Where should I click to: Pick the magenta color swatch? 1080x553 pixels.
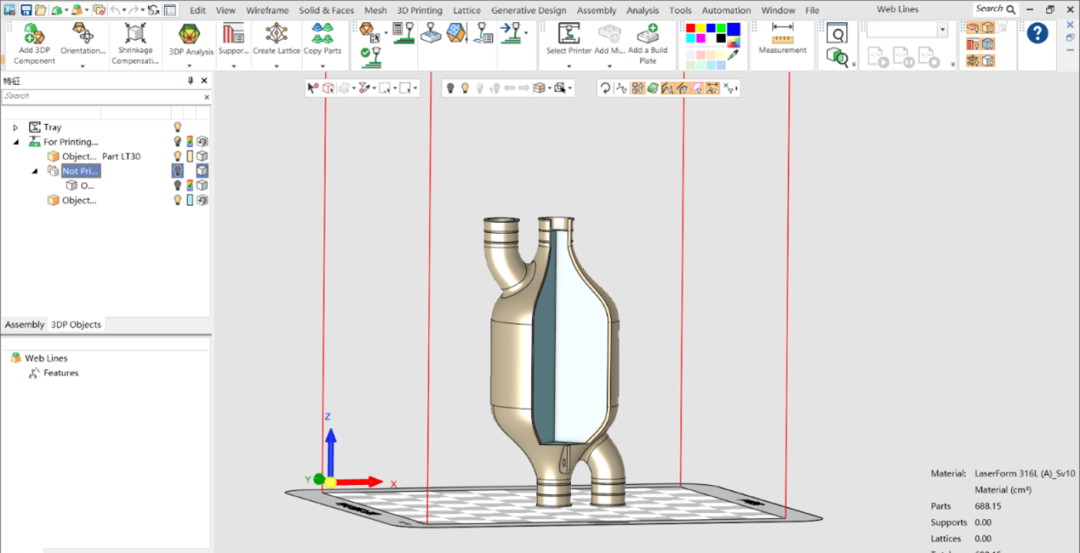pos(701,39)
